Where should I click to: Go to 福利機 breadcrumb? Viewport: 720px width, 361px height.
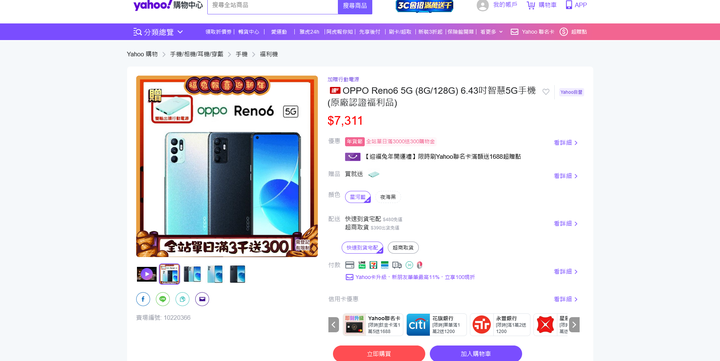[269, 54]
